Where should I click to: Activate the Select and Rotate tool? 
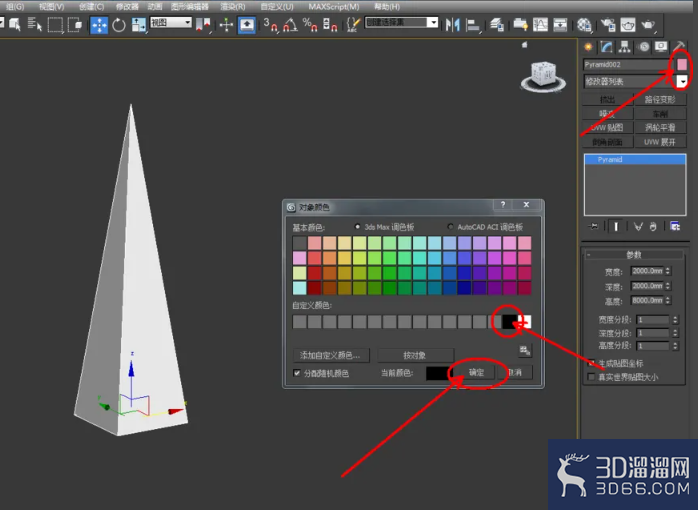[119, 24]
